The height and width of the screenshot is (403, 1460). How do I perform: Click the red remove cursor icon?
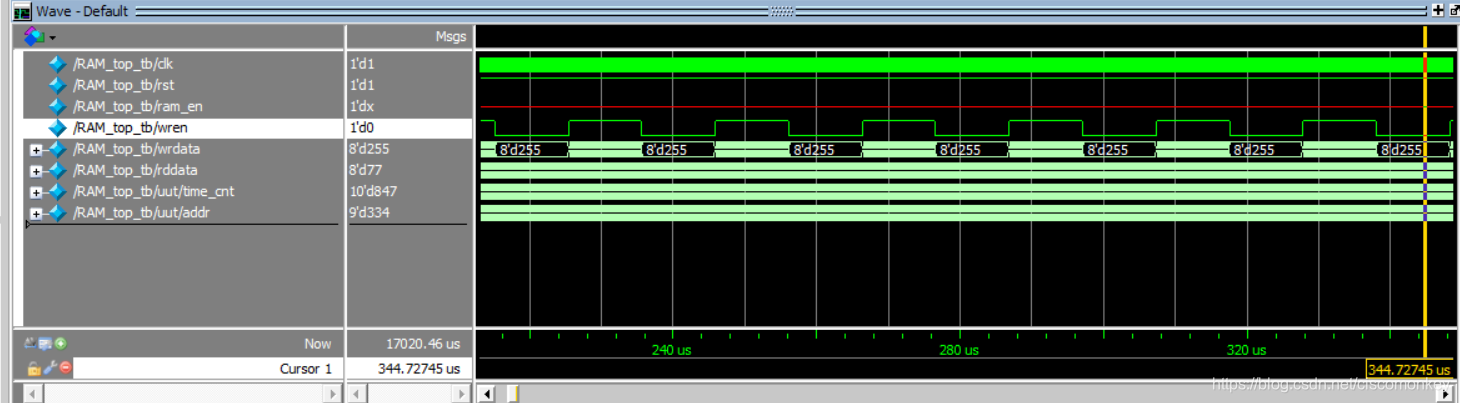click(x=65, y=368)
